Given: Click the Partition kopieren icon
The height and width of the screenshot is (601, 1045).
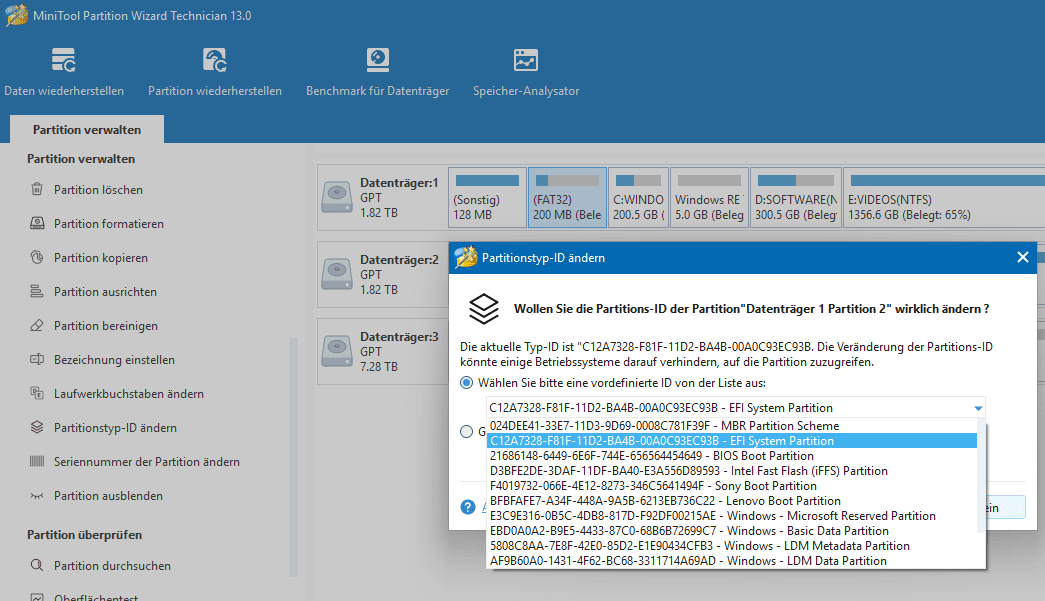Looking at the screenshot, I should 37,257.
